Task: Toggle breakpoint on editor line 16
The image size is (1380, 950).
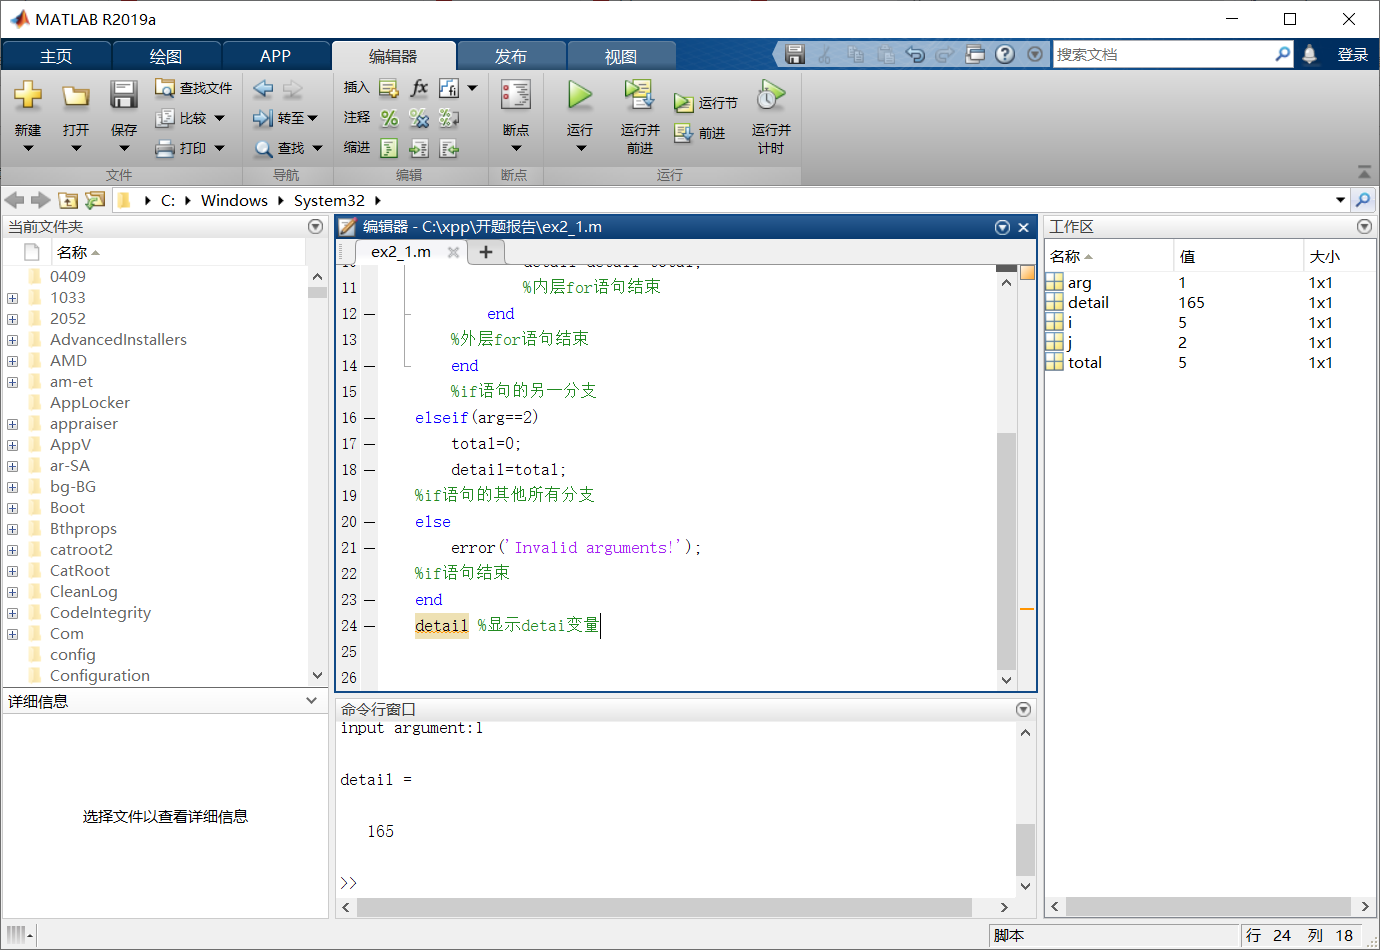Action: pos(369,418)
